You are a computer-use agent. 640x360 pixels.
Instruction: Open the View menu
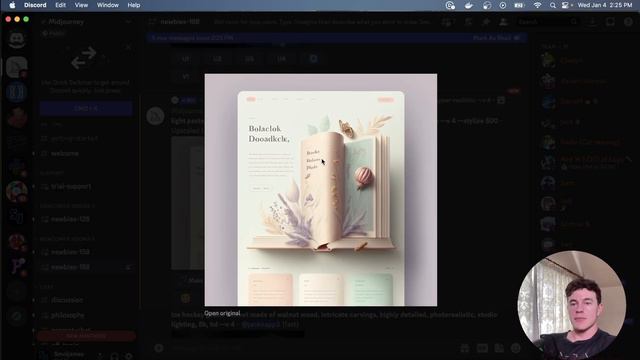click(81, 5)
